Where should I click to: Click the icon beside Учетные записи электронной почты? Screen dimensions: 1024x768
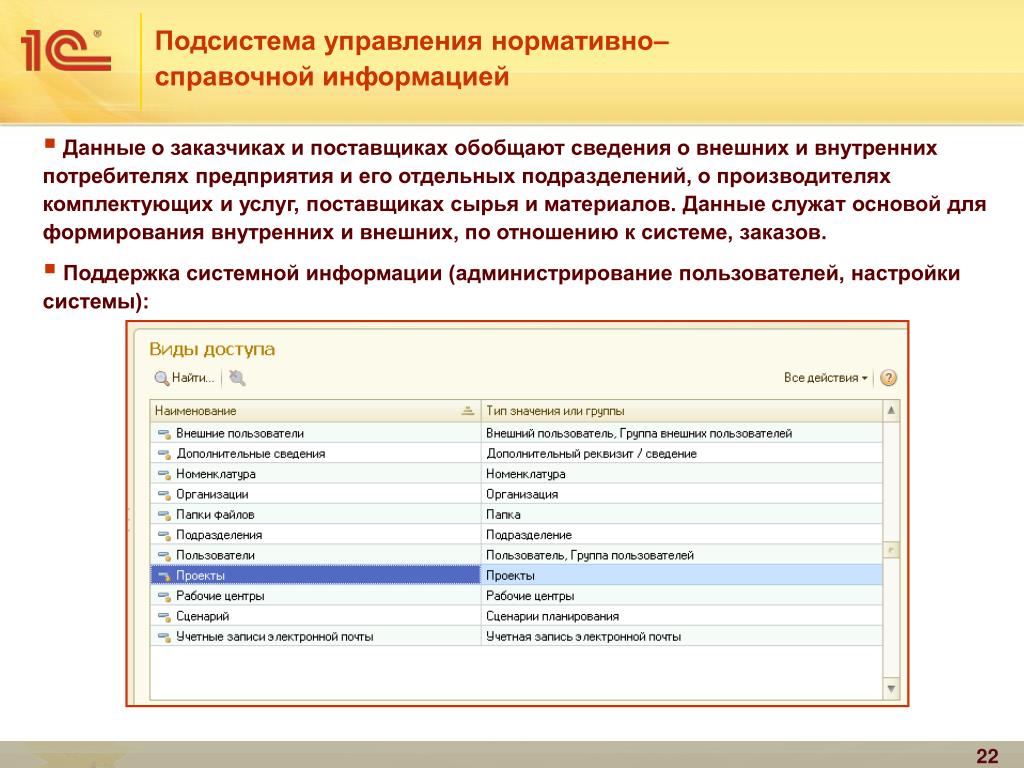(x=164, y=637)
